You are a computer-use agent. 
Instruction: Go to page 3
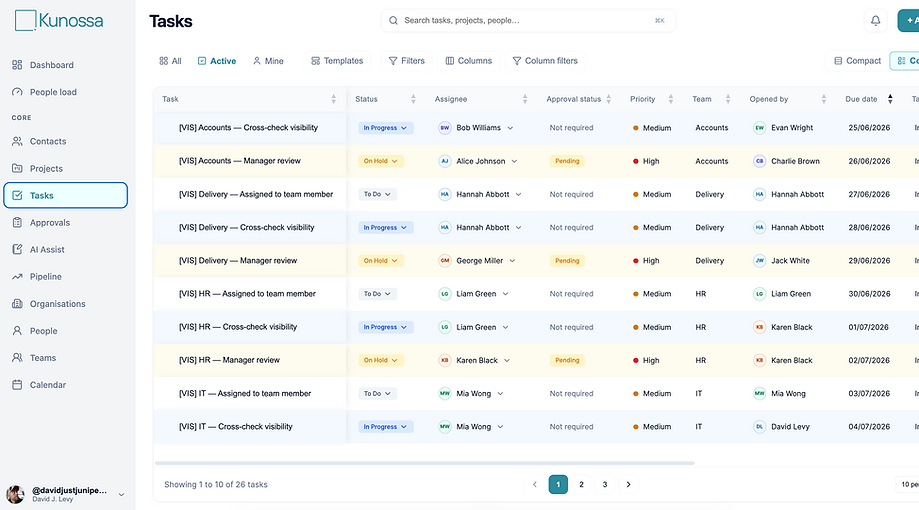tap(605, 484)
